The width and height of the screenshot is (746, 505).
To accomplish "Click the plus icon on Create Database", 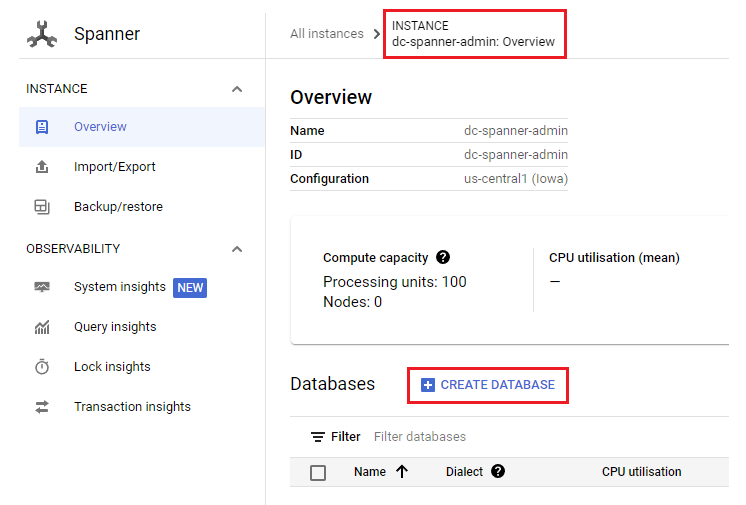I will (428, 385).
